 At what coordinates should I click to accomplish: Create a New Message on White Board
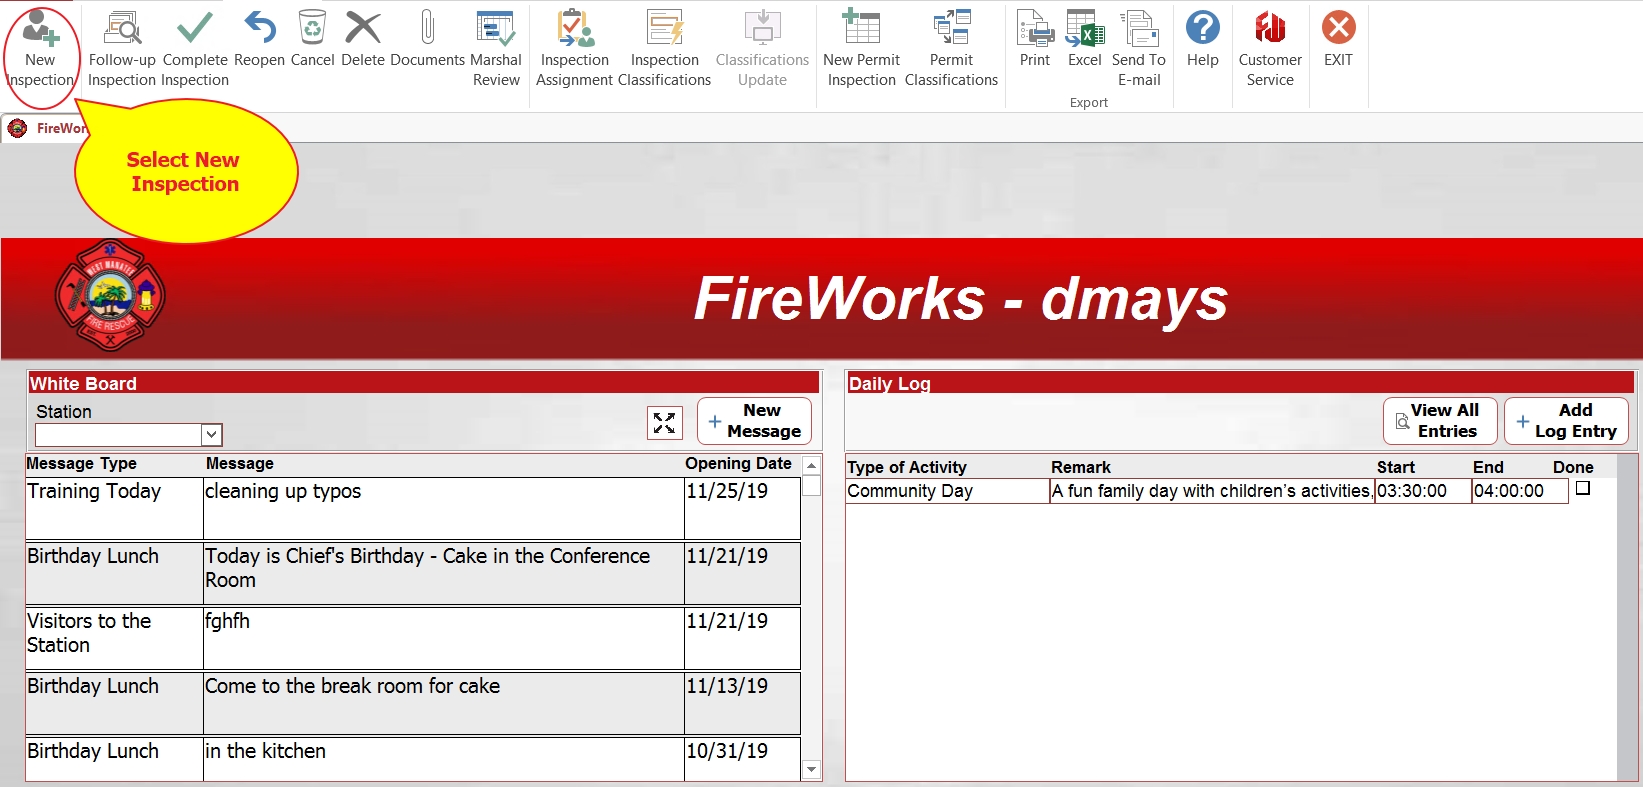coord(754,421)
